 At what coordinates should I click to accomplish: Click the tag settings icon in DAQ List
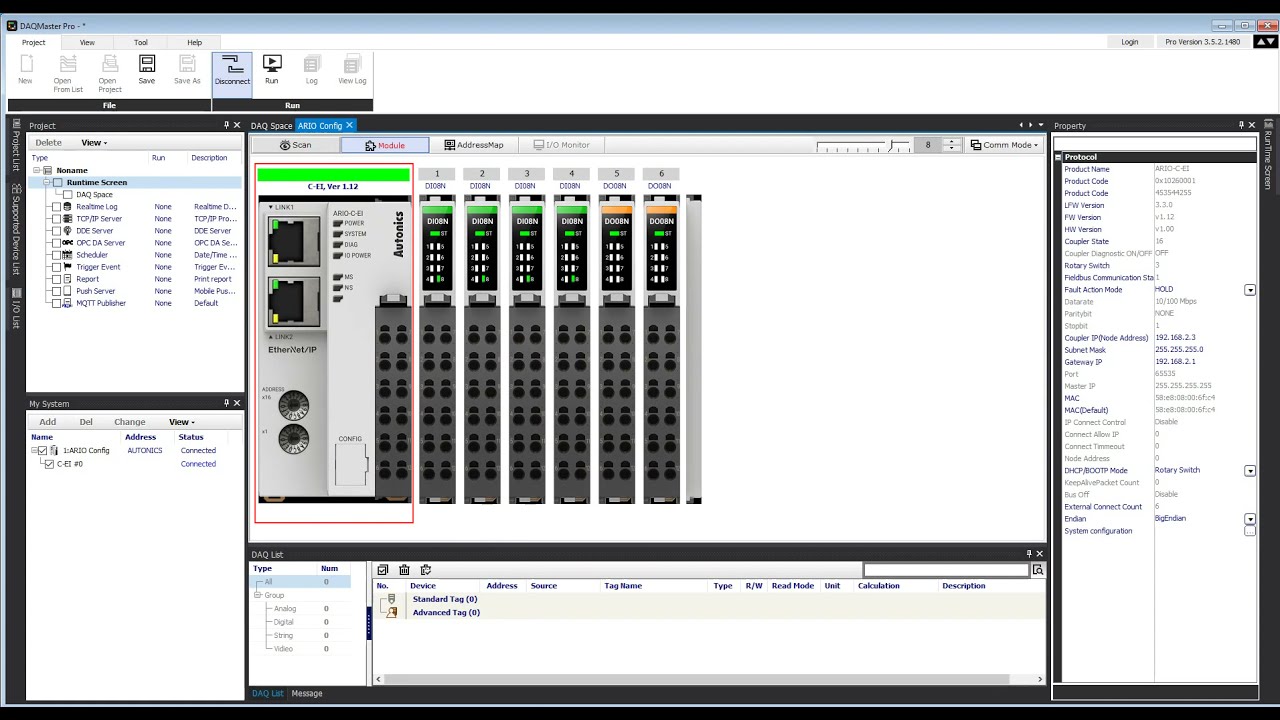click(x=426, y=570)
